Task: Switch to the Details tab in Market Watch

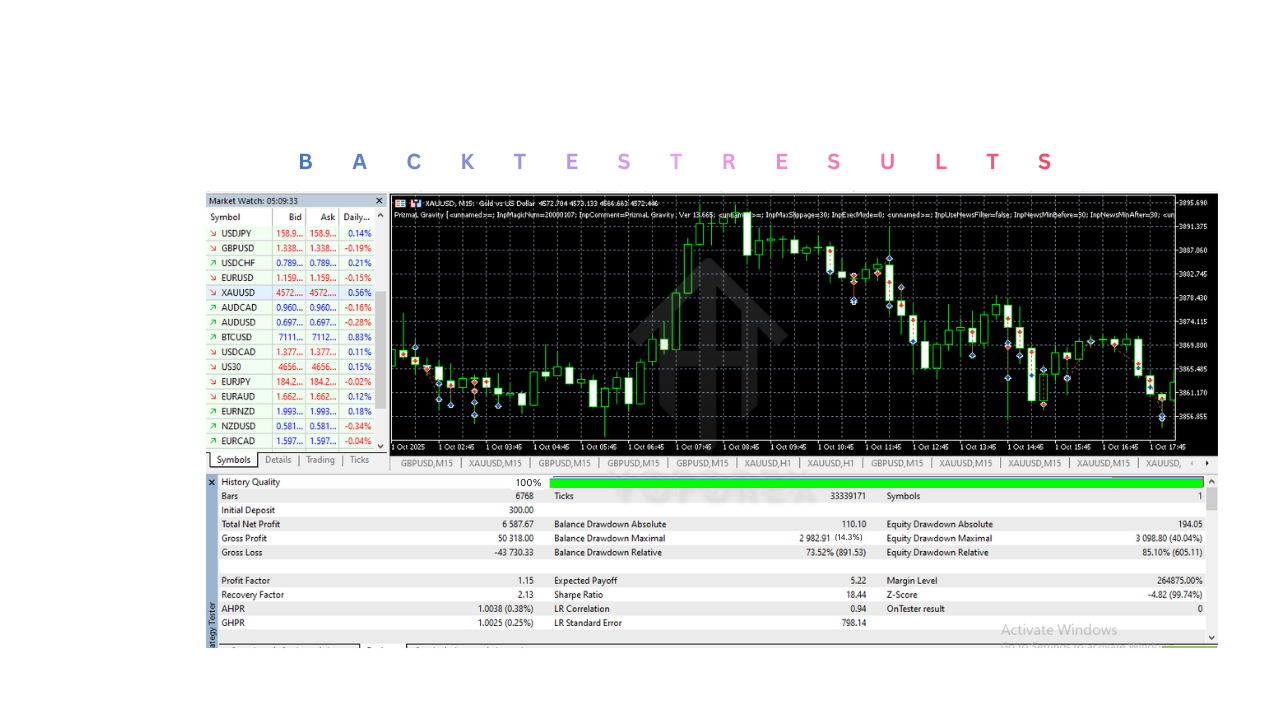Action: tap(278, 460)
